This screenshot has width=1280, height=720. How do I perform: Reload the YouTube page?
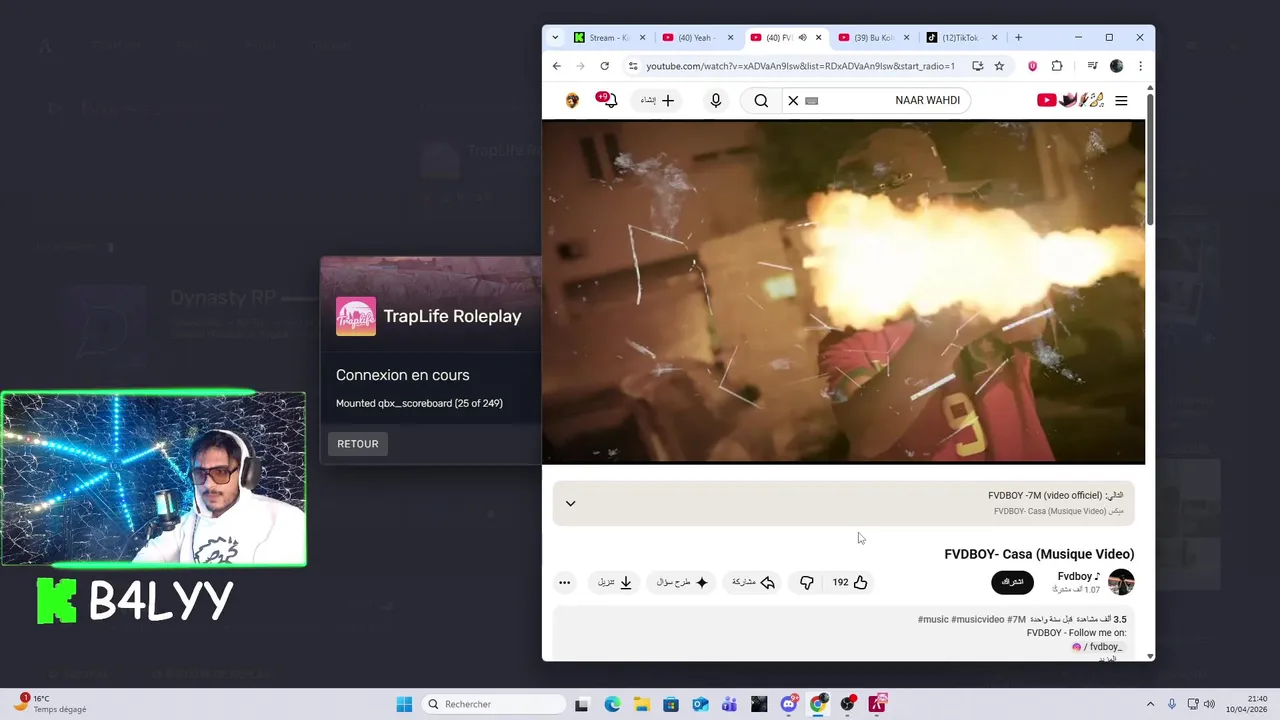point(604,66)
